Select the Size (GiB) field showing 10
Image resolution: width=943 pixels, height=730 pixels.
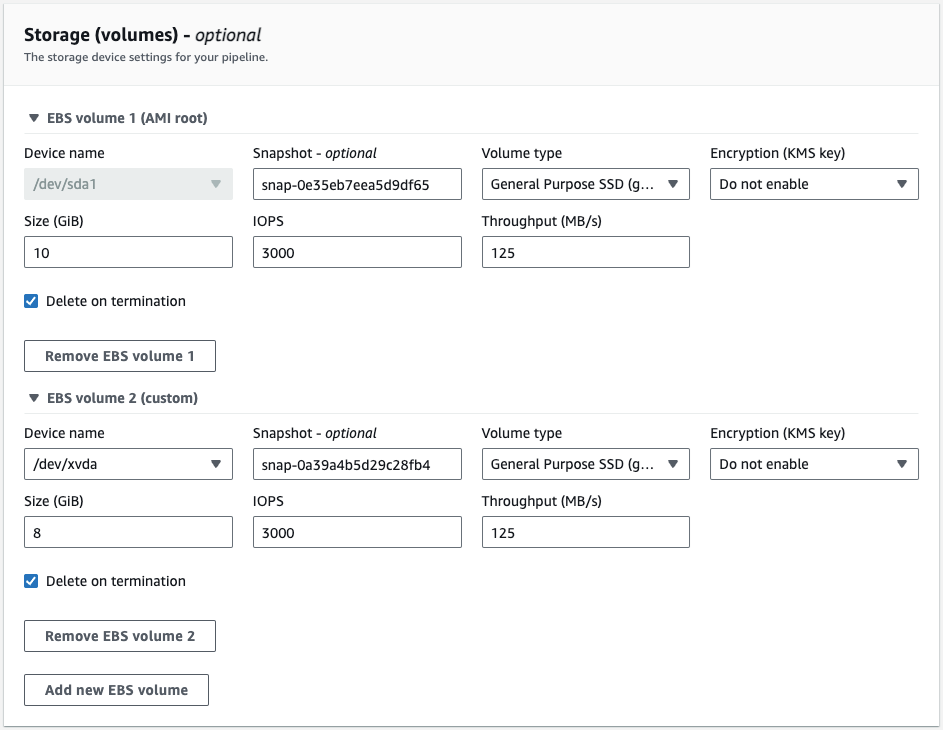tap(128, 252)
